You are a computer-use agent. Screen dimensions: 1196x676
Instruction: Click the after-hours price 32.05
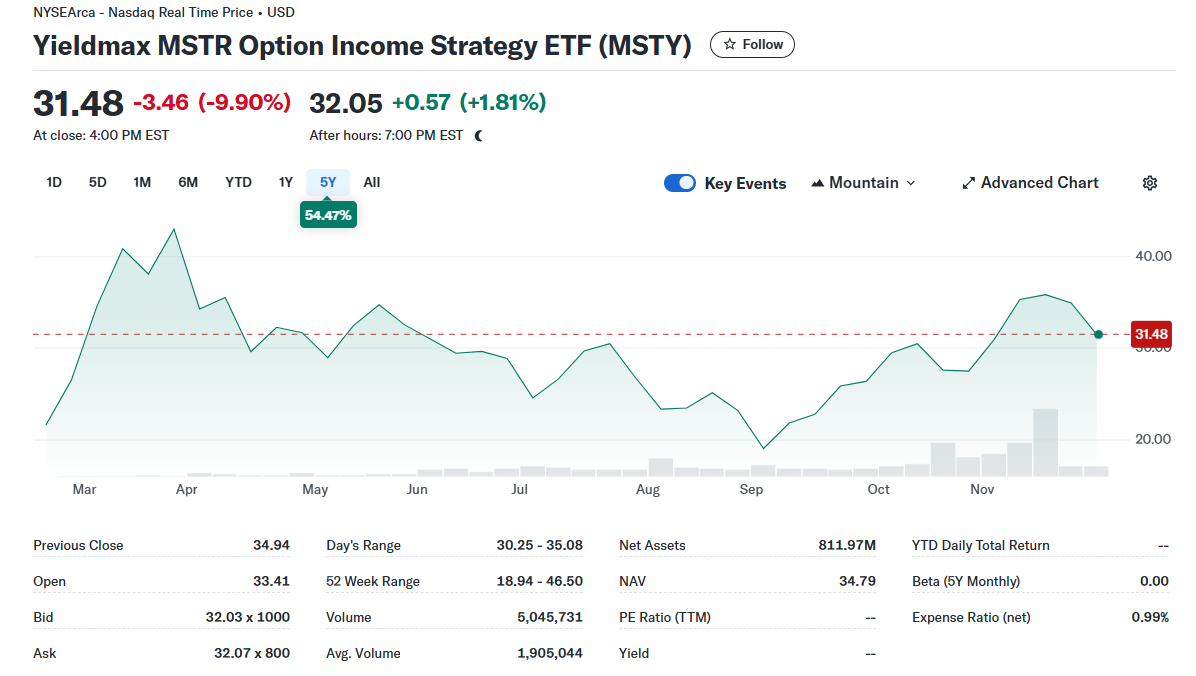pos(346,103)
